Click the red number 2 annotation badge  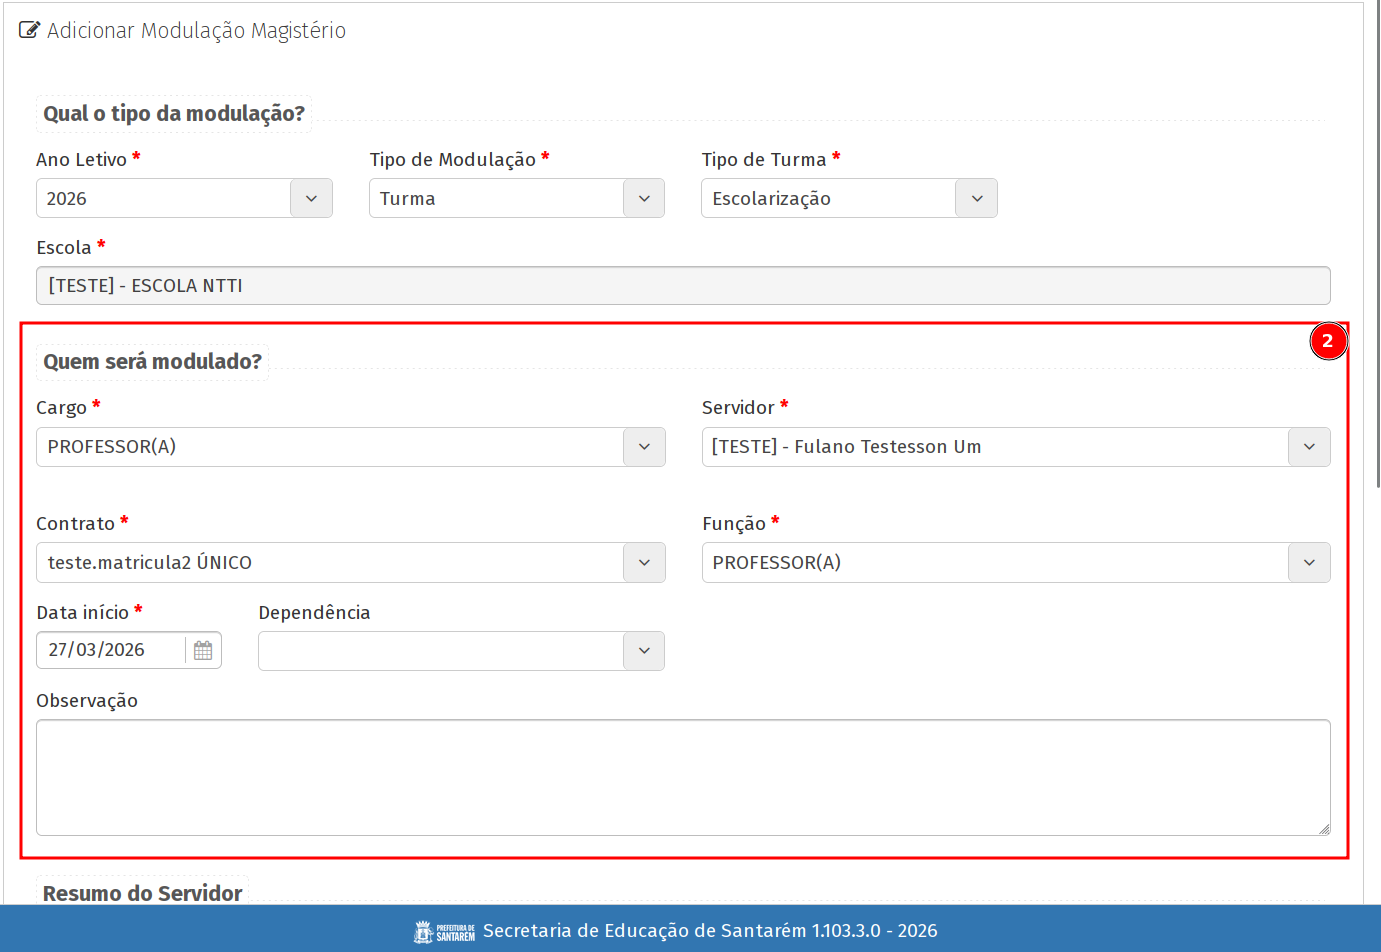click(x=1327, y=341)
